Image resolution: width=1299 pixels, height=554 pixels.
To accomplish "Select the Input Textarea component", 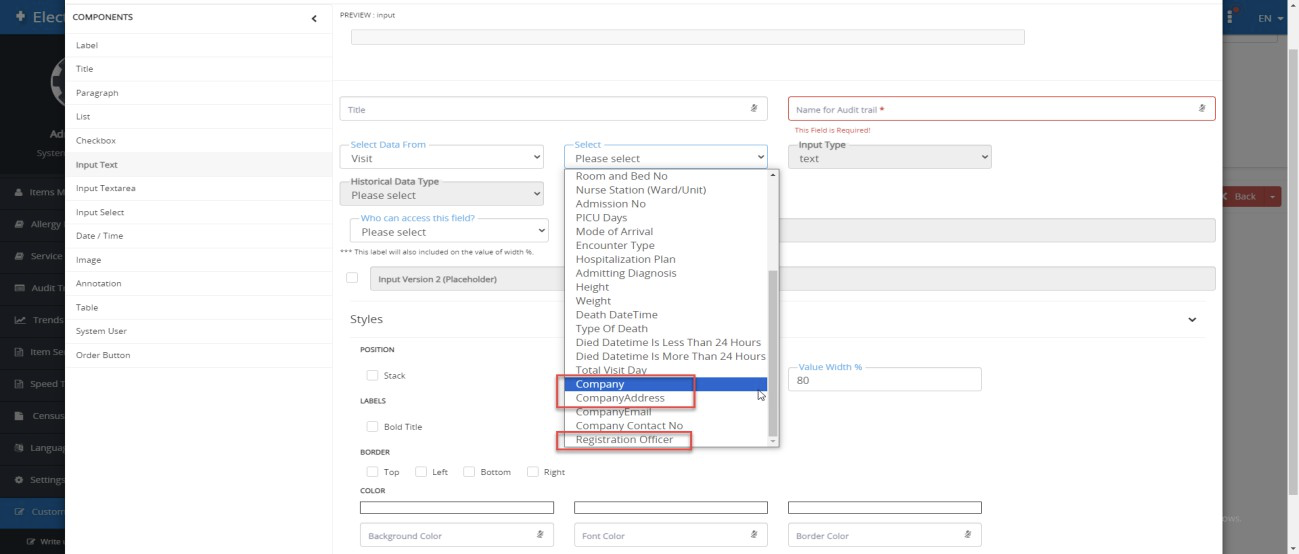I will [x=107, y=188].
